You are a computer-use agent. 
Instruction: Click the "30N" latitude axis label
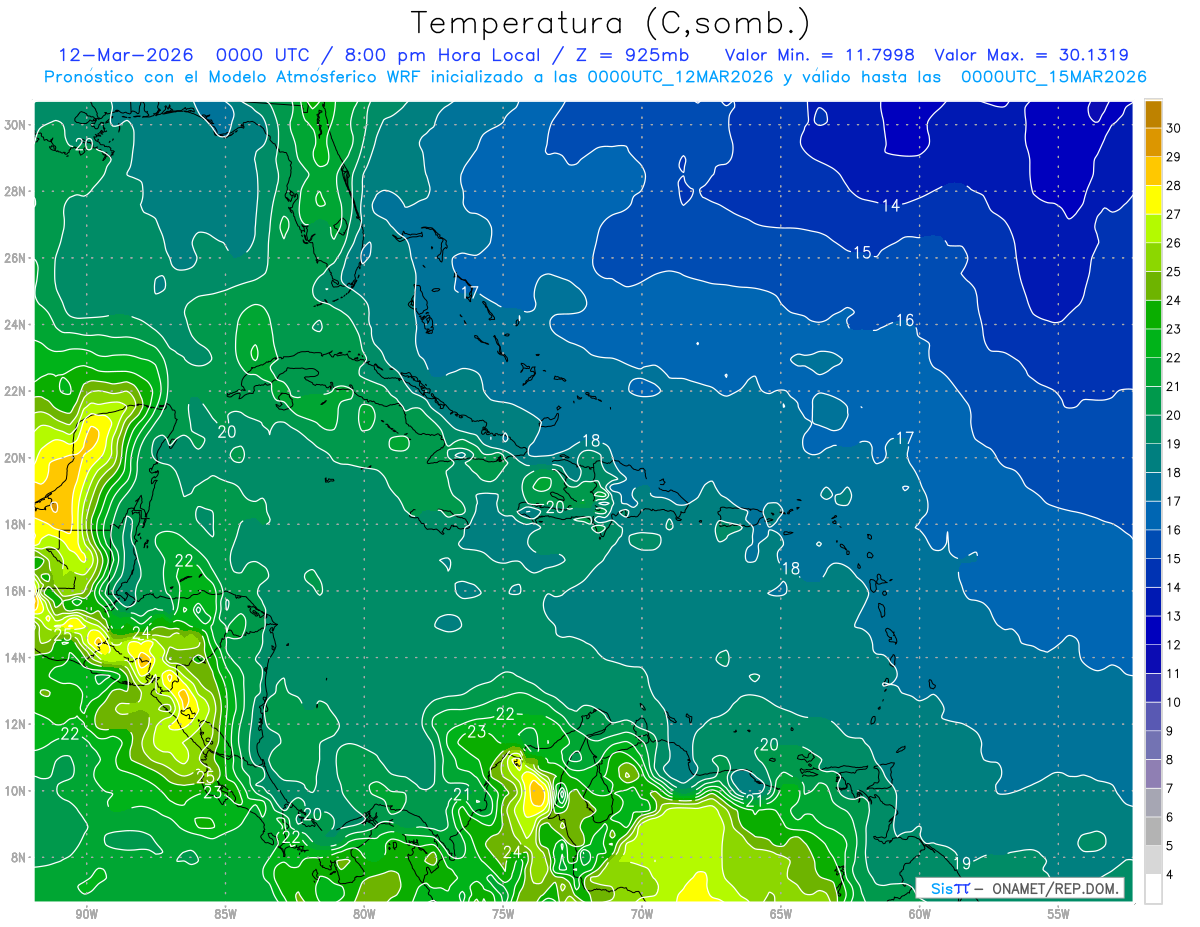click(x=15, y=125)
